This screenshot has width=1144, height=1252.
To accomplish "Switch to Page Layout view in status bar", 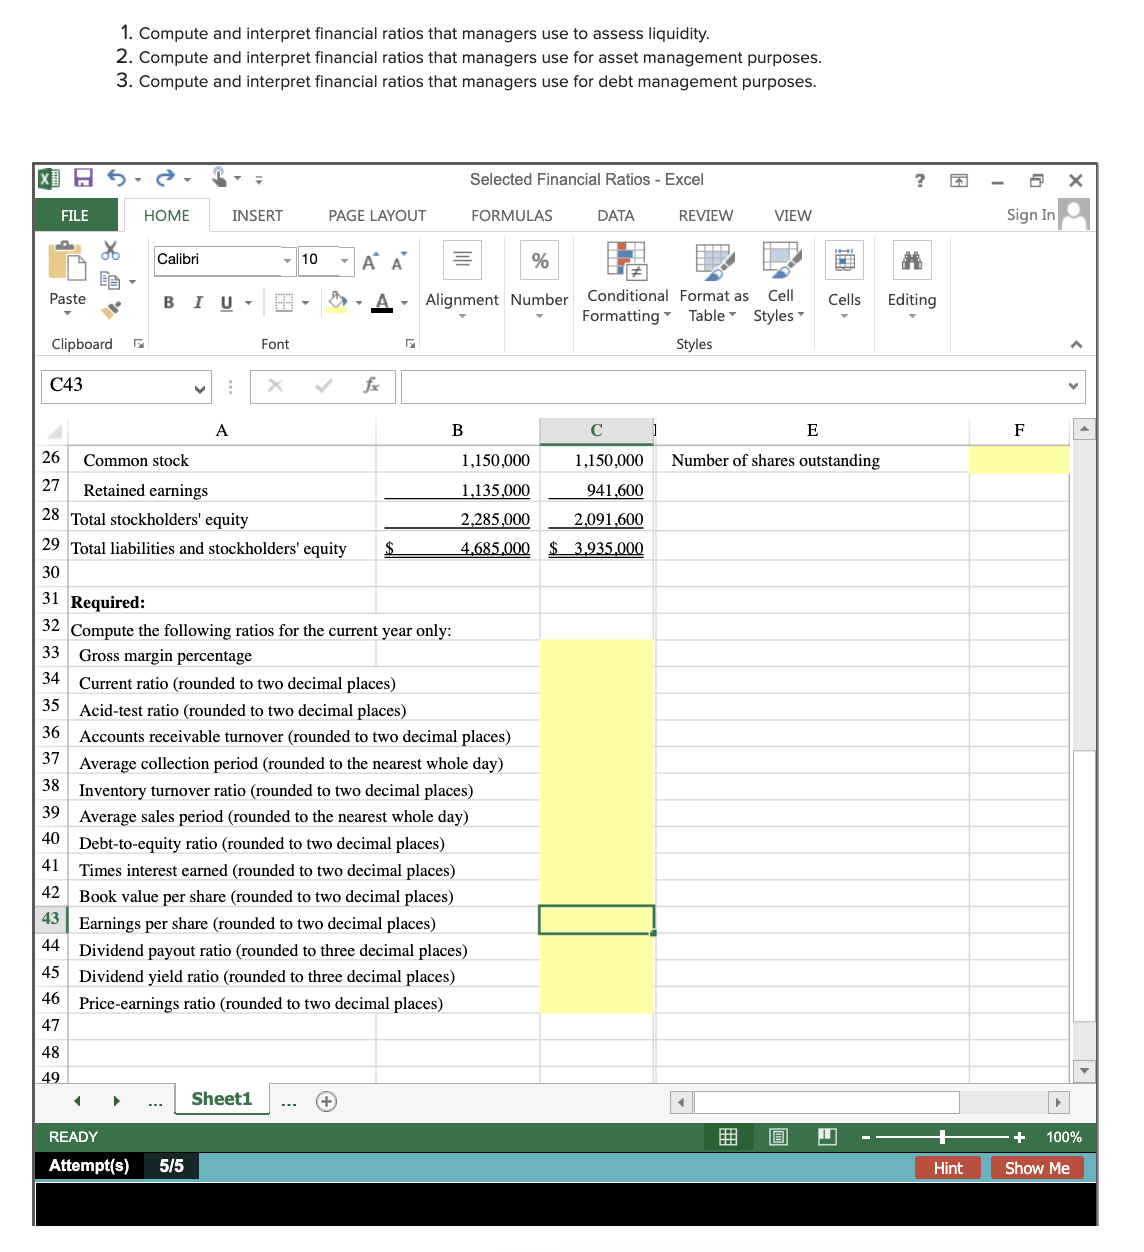I will pyautogui.click(x=778, y=1137).
